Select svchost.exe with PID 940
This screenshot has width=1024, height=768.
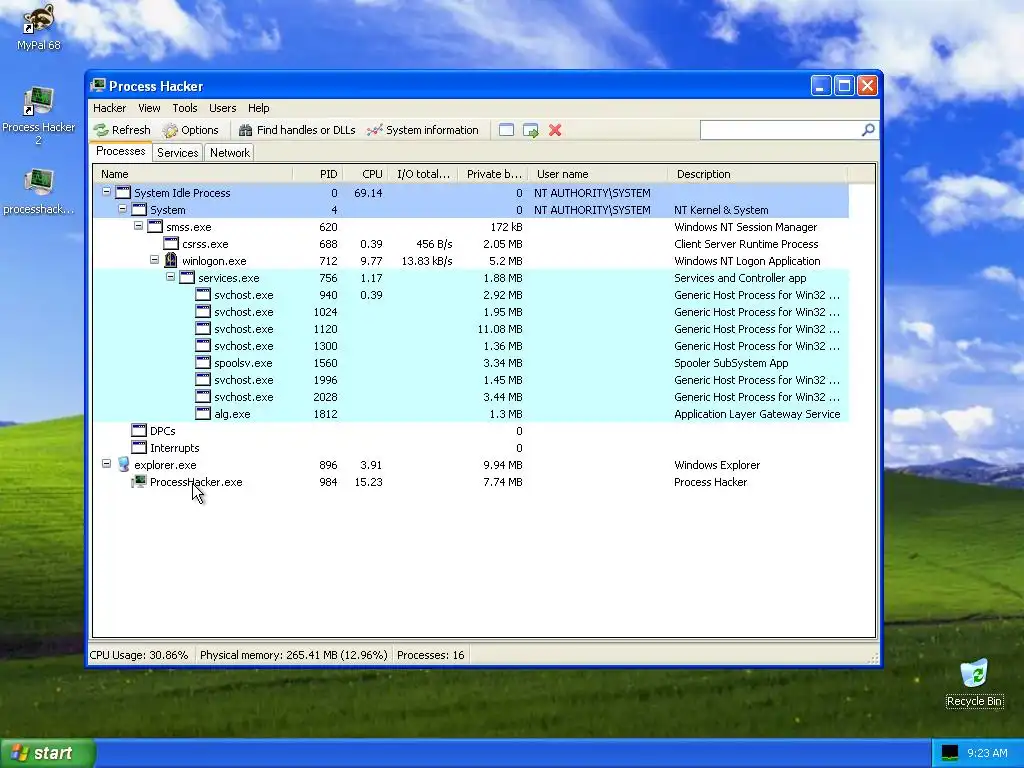[470, 295]
